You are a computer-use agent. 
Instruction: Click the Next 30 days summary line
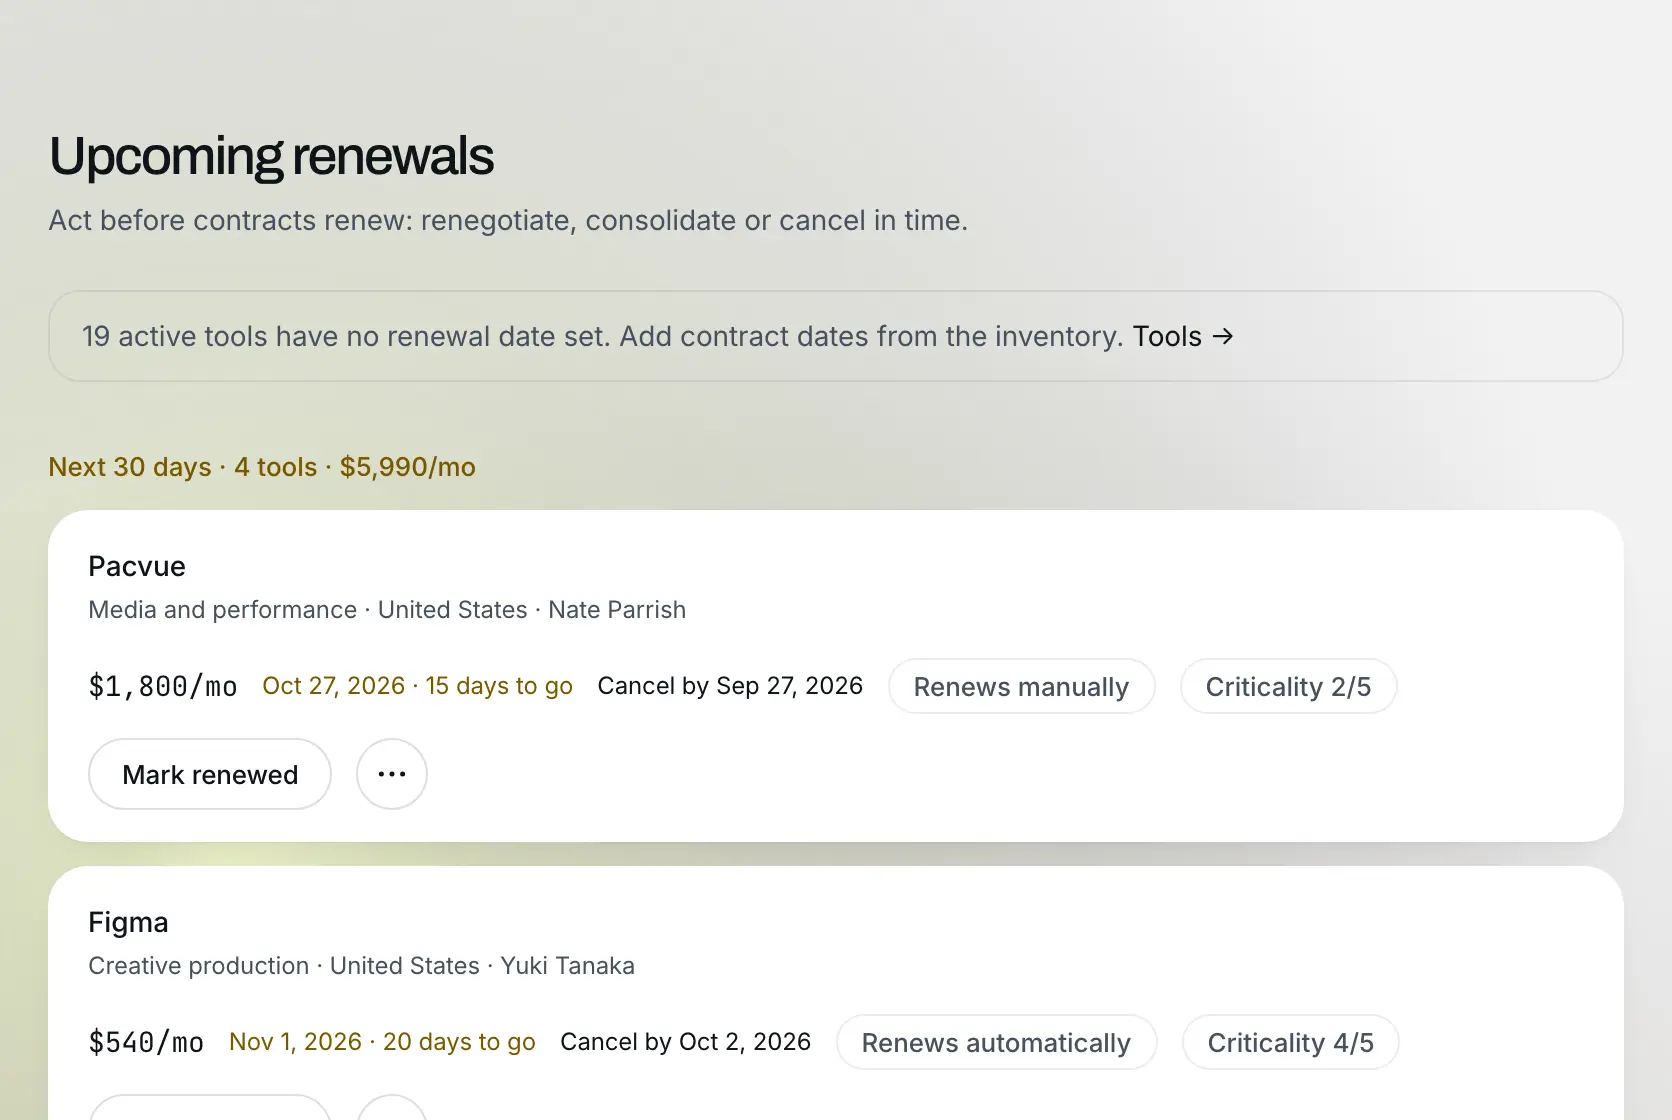tap(262, 467)
